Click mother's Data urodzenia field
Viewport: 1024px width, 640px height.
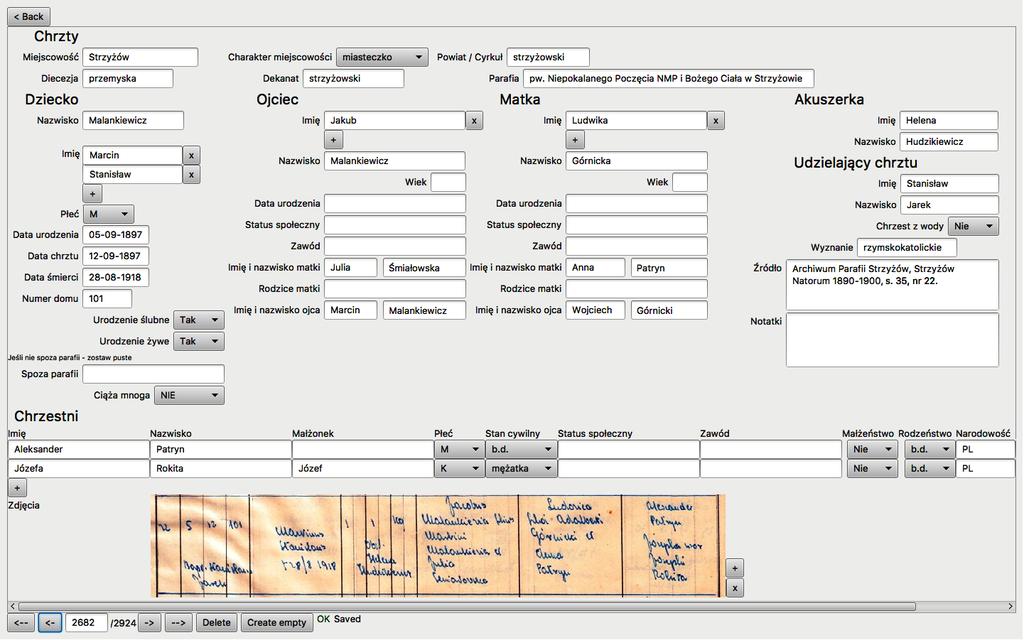click(x=637, y=204)
